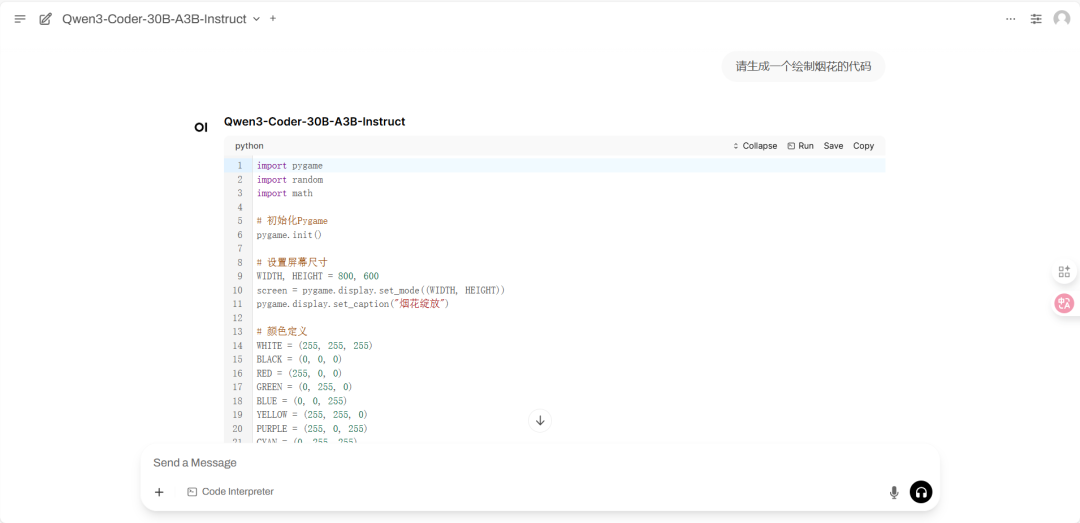
Task: Open the sidebar menu icon
Action: point(20,19)
